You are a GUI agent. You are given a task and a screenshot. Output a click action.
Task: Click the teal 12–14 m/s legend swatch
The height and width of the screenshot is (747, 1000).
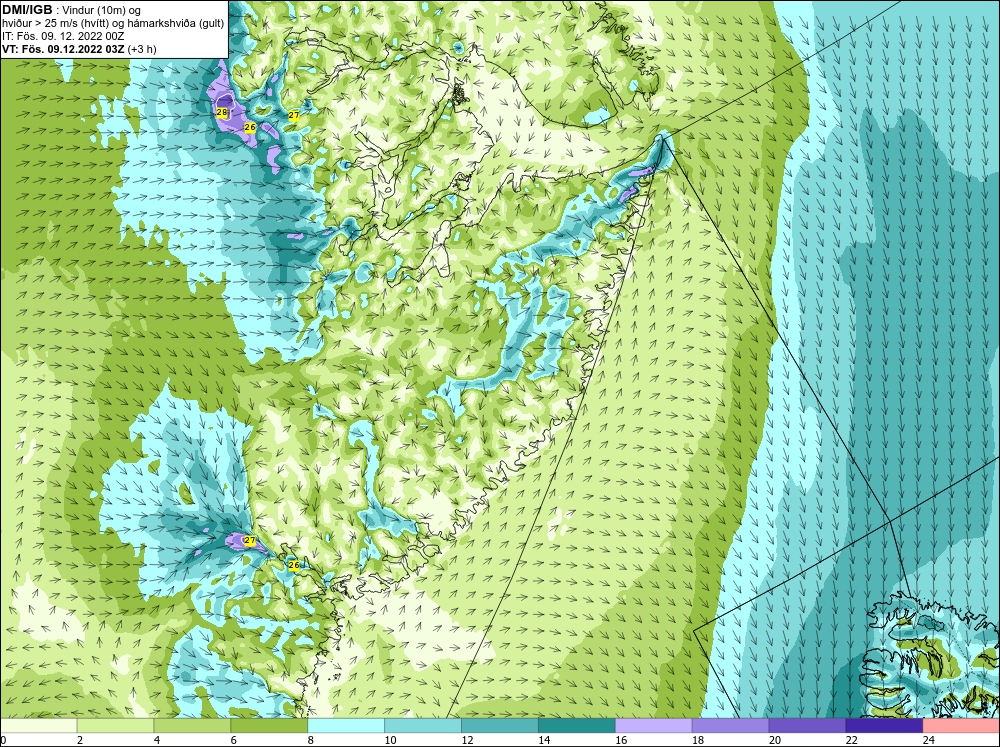pos(499,726)
